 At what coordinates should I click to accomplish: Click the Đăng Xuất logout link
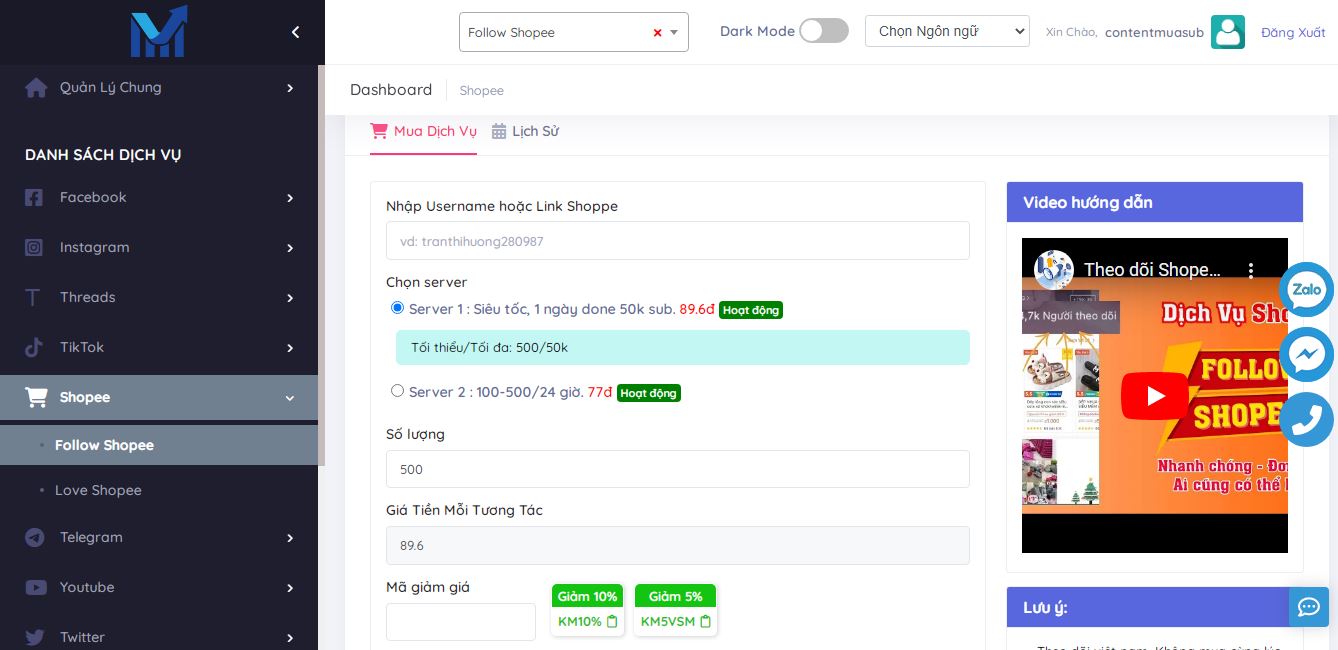[x=1293, y=32]
